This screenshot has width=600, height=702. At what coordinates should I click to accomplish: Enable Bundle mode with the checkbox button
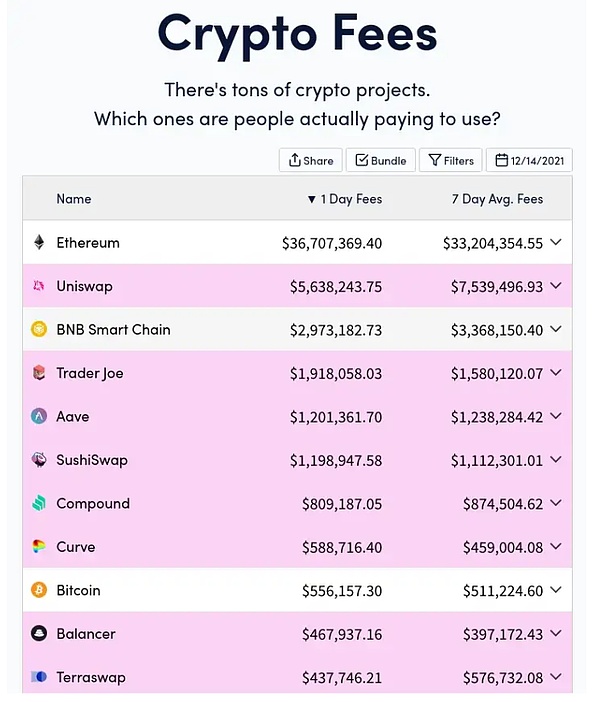pyautogui.click(x=381, y=160)
